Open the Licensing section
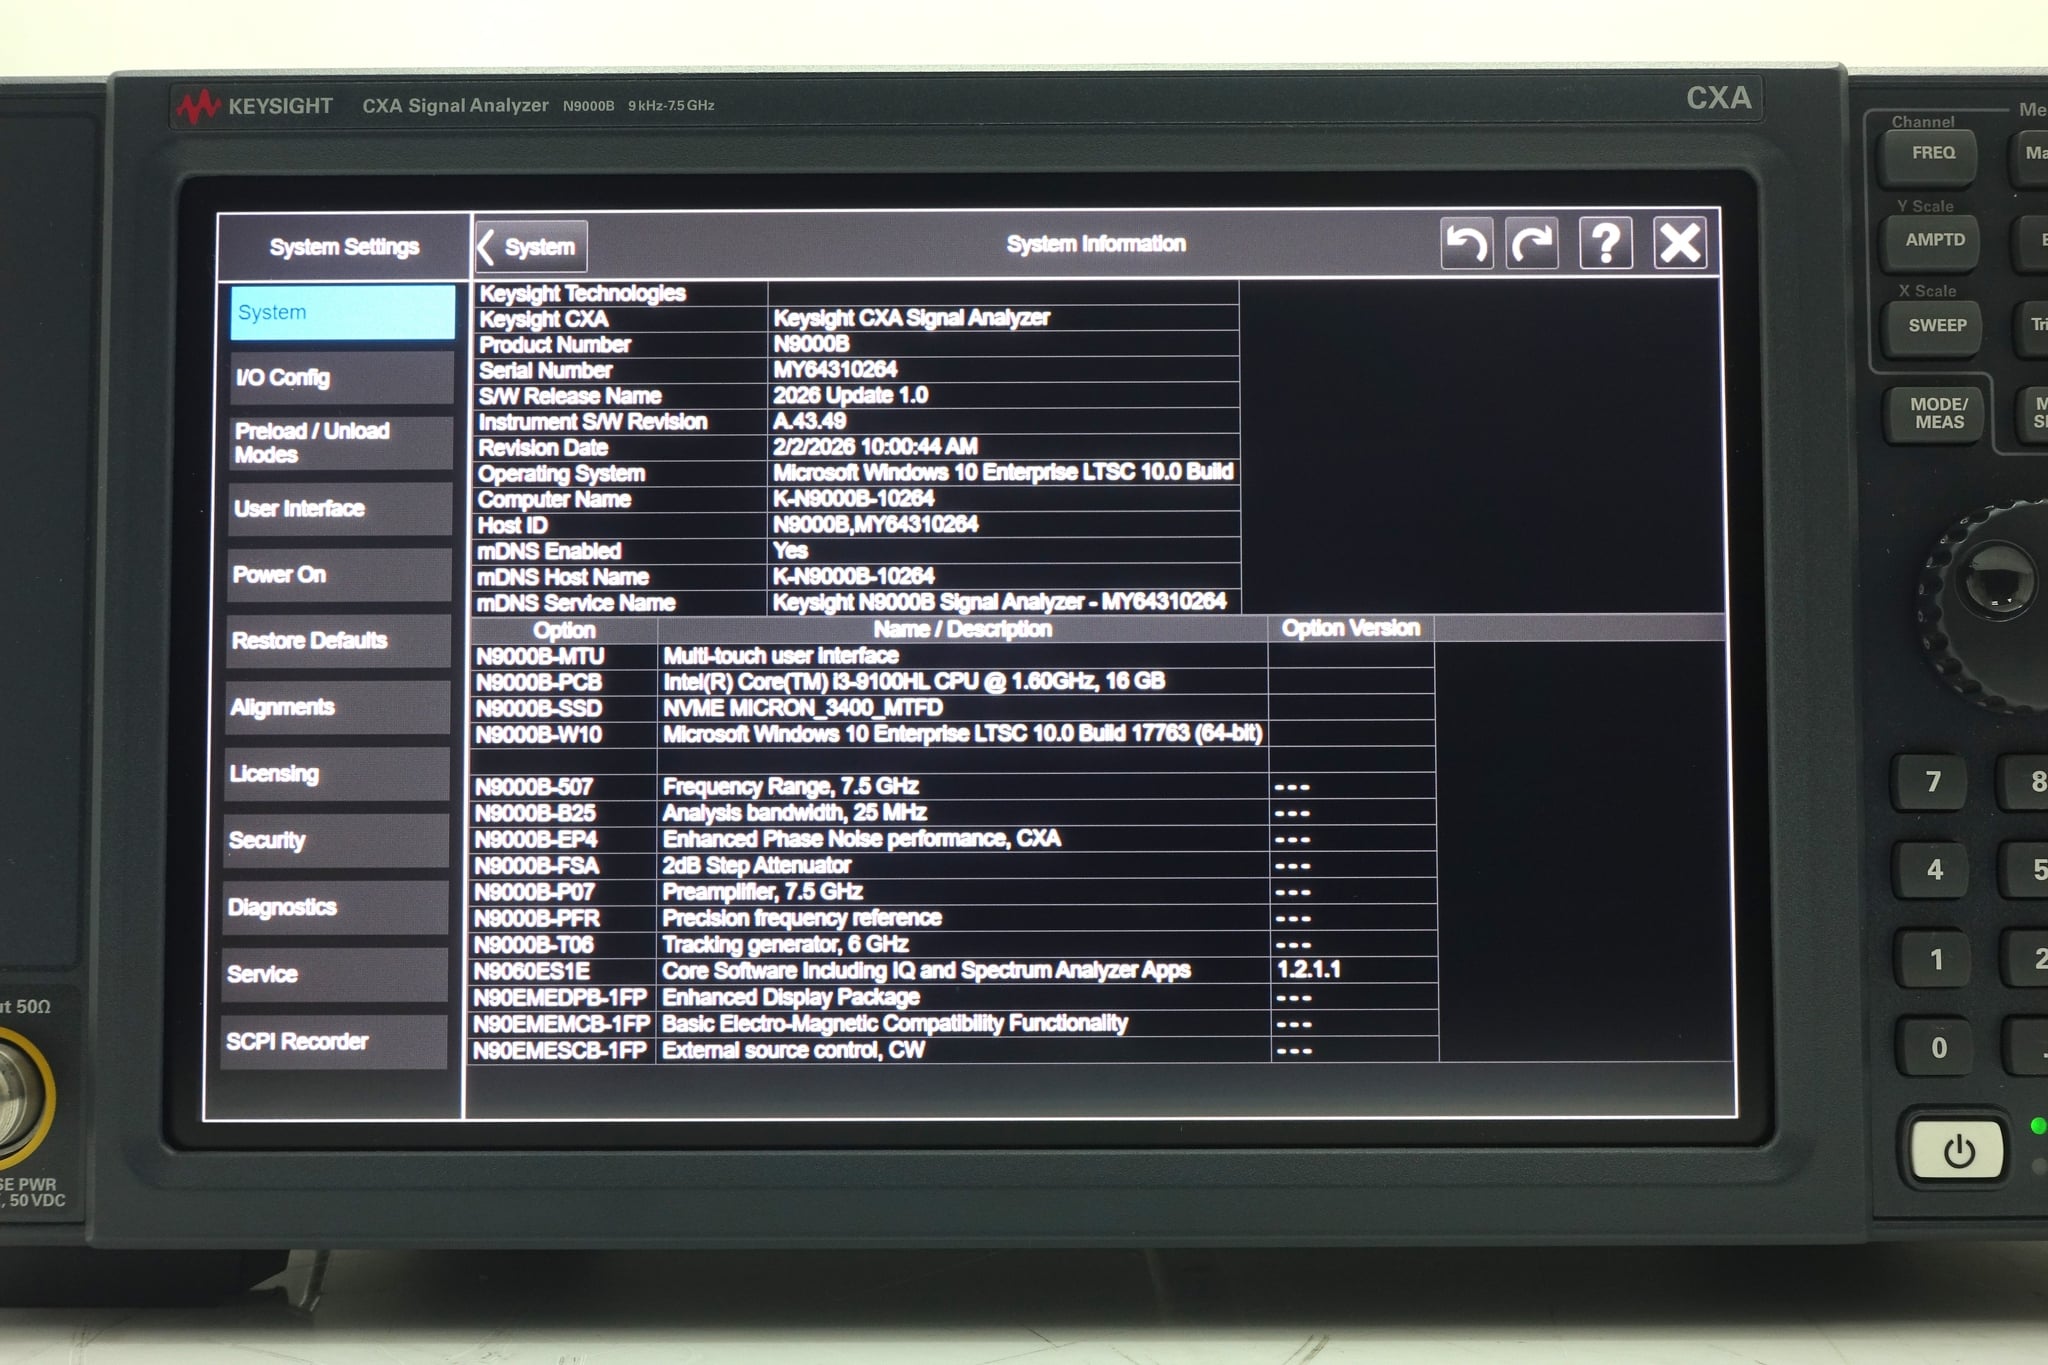2048x1365 pixels. tap(336, 774)
